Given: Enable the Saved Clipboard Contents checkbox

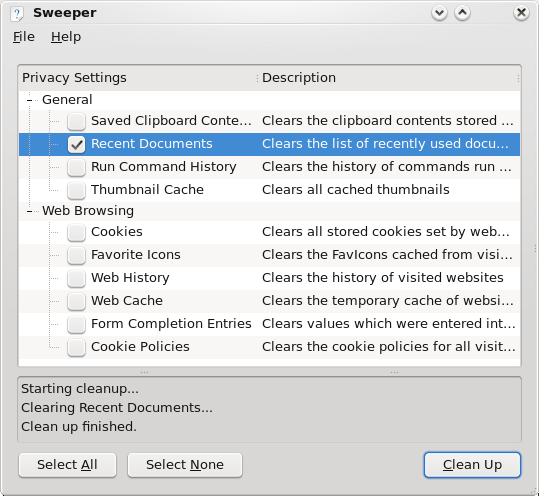Looking at the screenshot, I should point(76,121).
